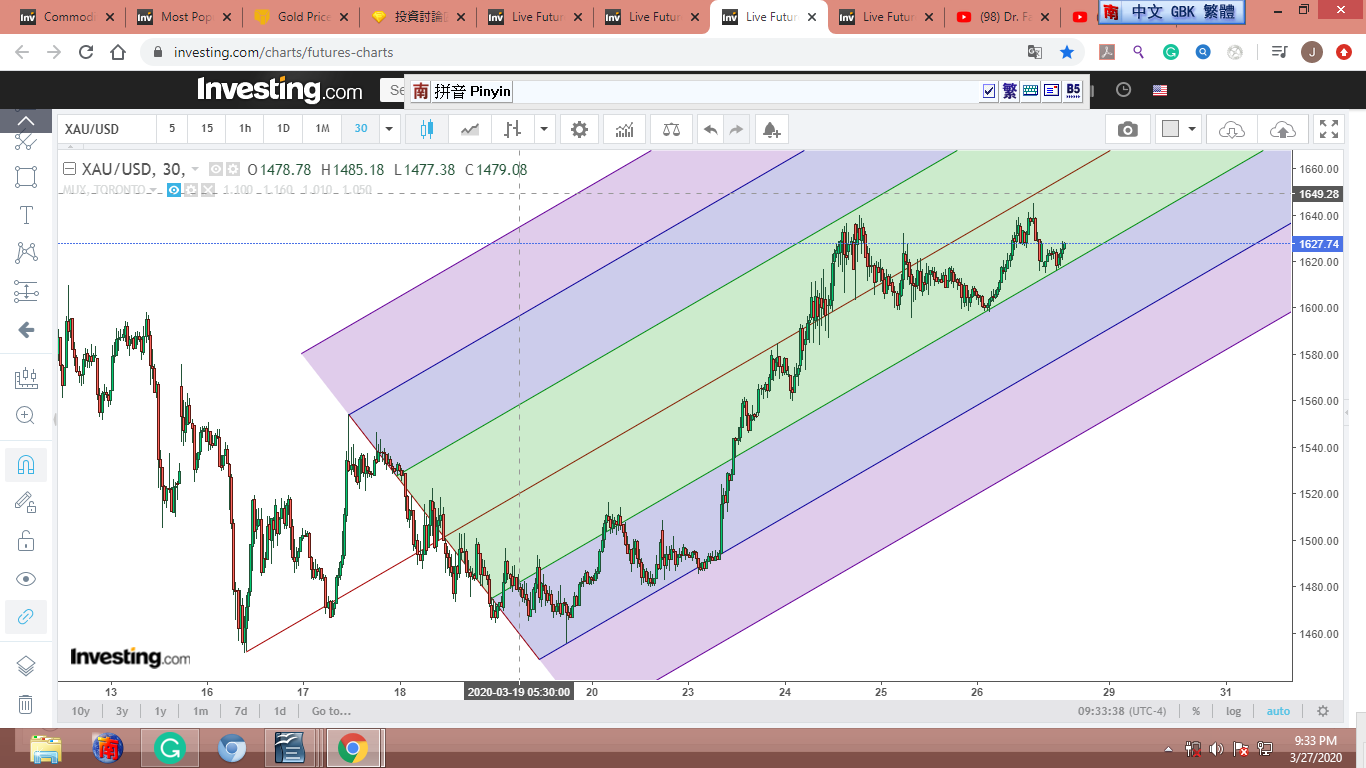This screenshot has width=1366, height=768.
Task: Set interval to 1D
Action: 283,129
